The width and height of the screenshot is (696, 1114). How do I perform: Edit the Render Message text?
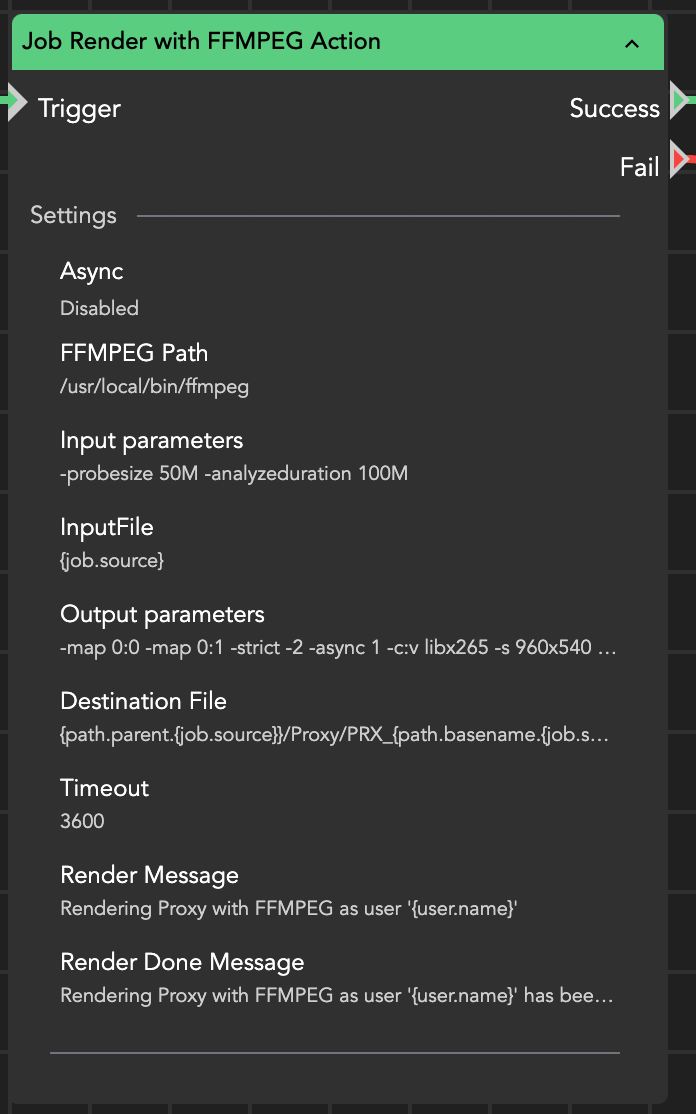click(x=288, y=909)
